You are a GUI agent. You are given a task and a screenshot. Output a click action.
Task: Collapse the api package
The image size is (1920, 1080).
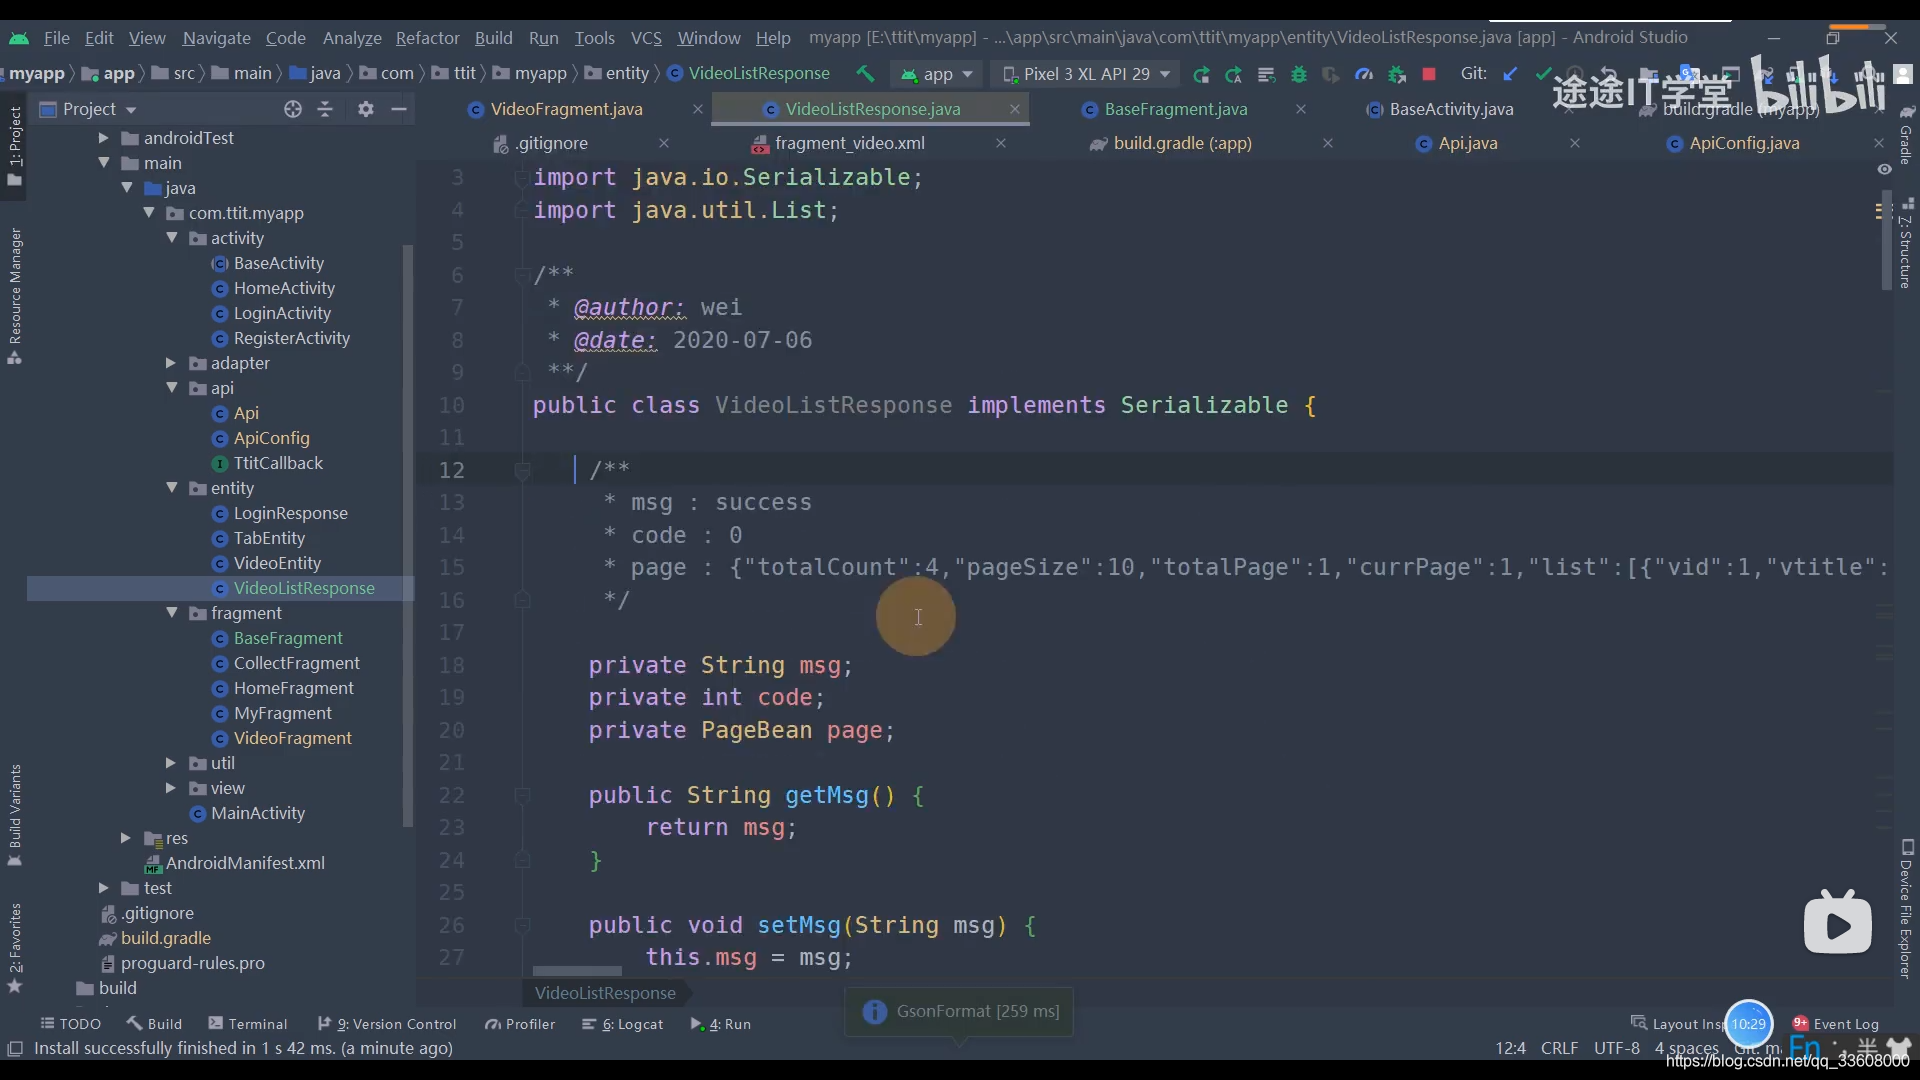pyautogui.click(x=172, y=388)
